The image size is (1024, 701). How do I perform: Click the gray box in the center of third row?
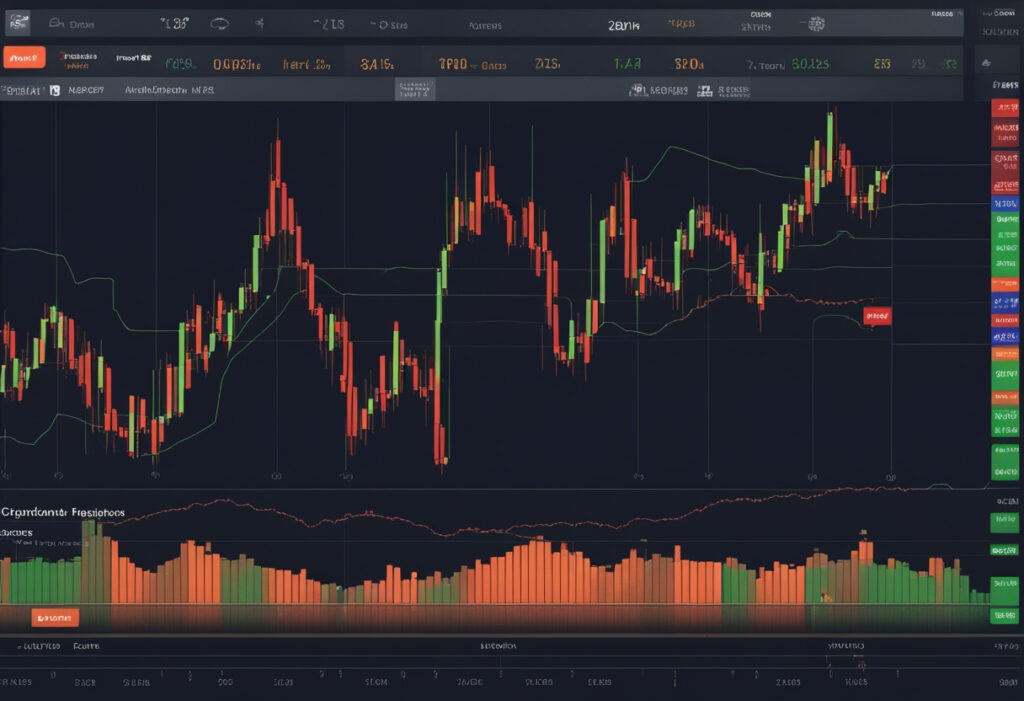[415, 90]
